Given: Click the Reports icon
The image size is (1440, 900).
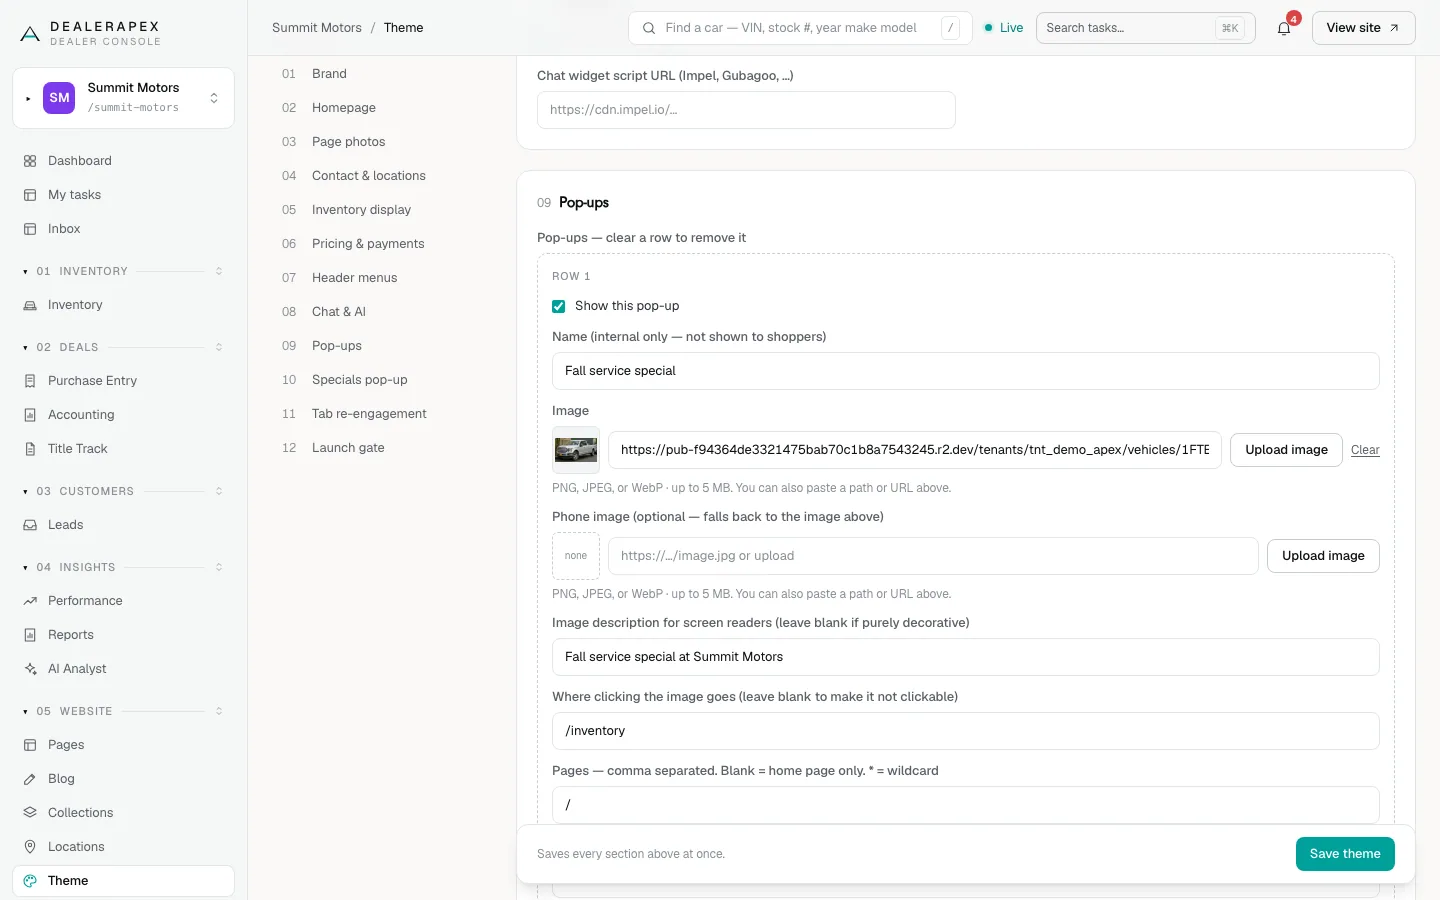Looking at the screenshot, I should (x=30, y=635).
